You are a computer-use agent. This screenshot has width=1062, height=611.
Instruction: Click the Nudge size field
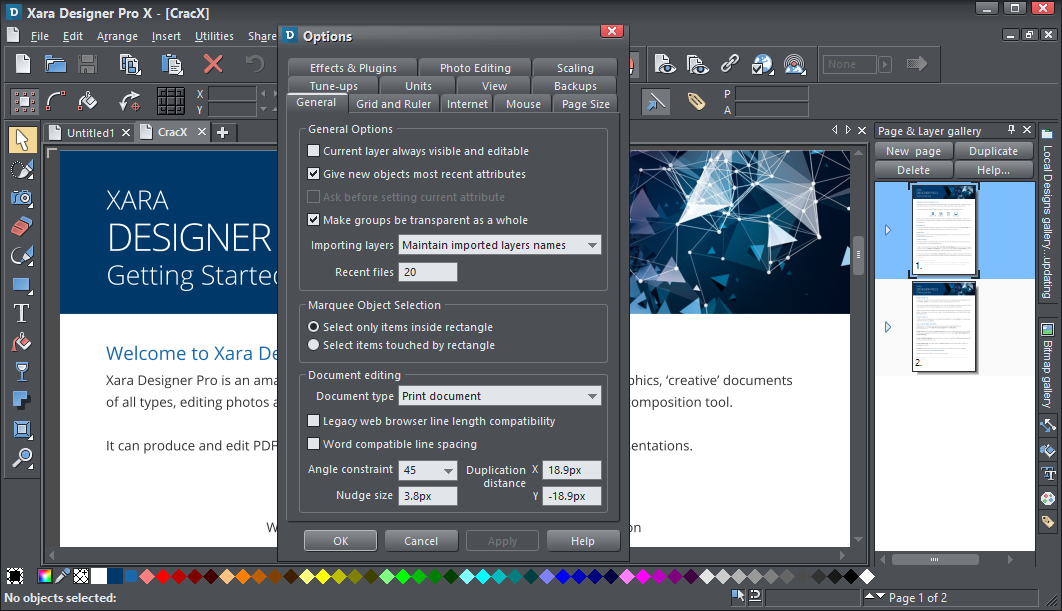[x=428, y=496]
